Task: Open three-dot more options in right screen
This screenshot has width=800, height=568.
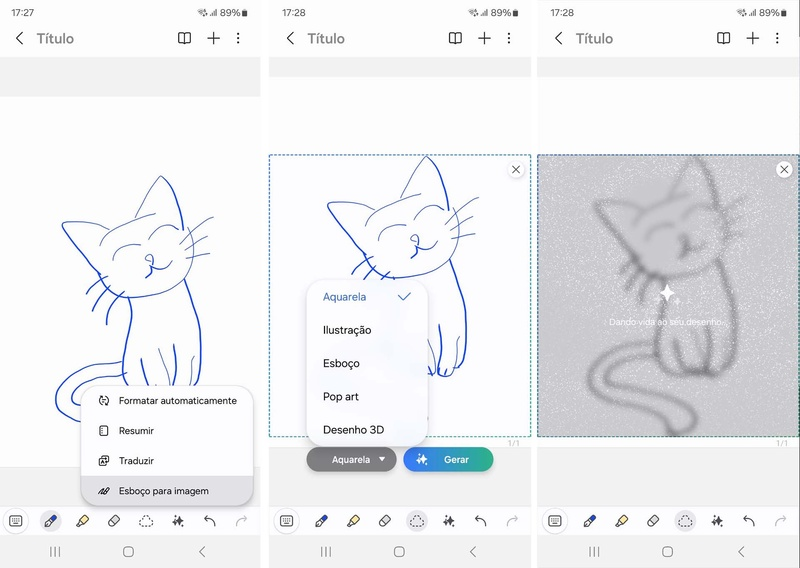Action: 777,38
